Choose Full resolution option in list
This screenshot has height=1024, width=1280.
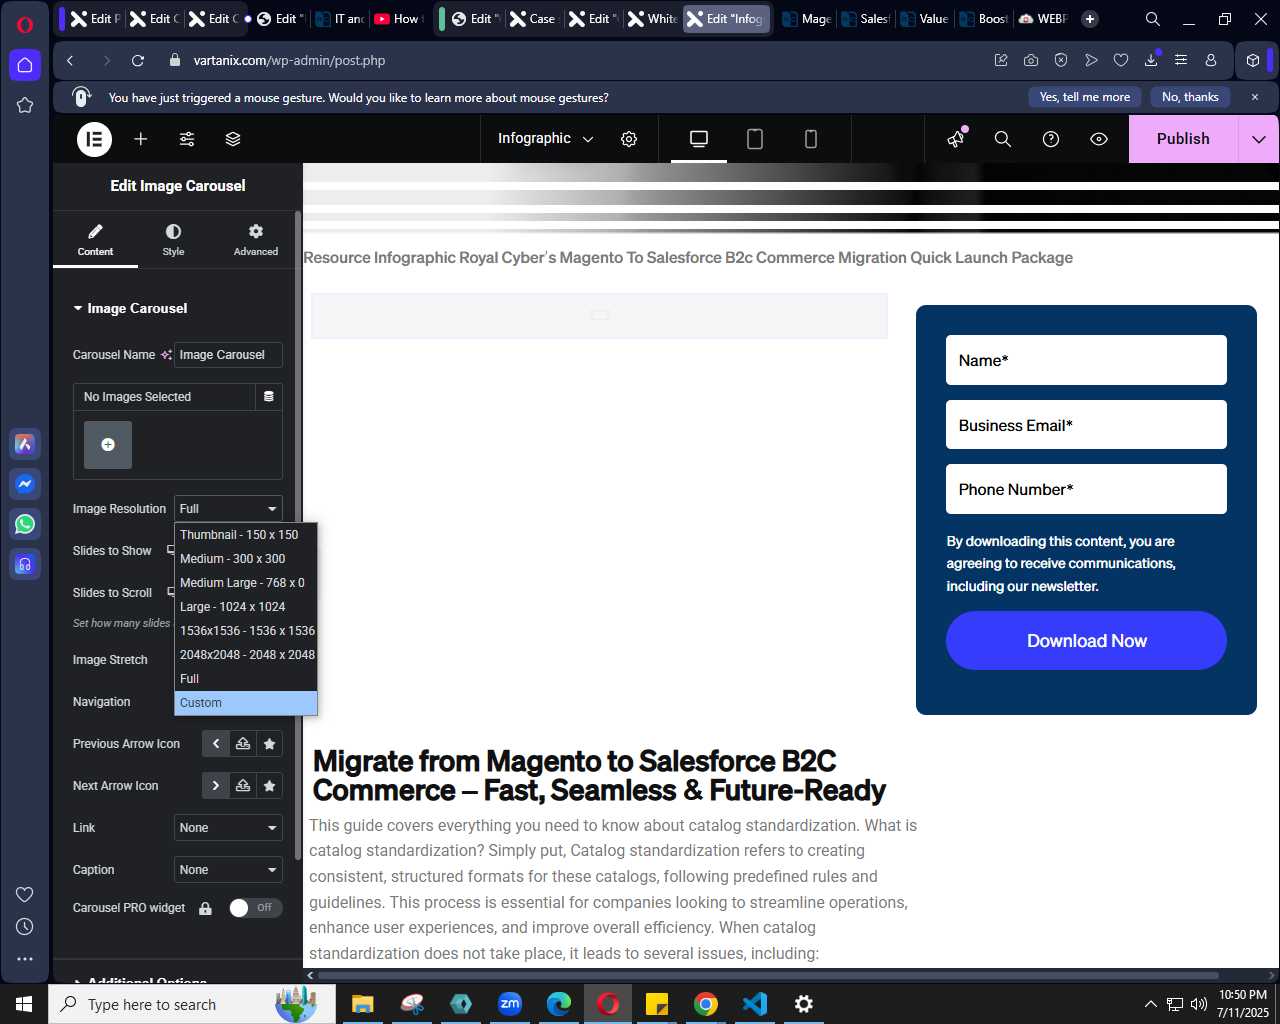pos(246,679)
